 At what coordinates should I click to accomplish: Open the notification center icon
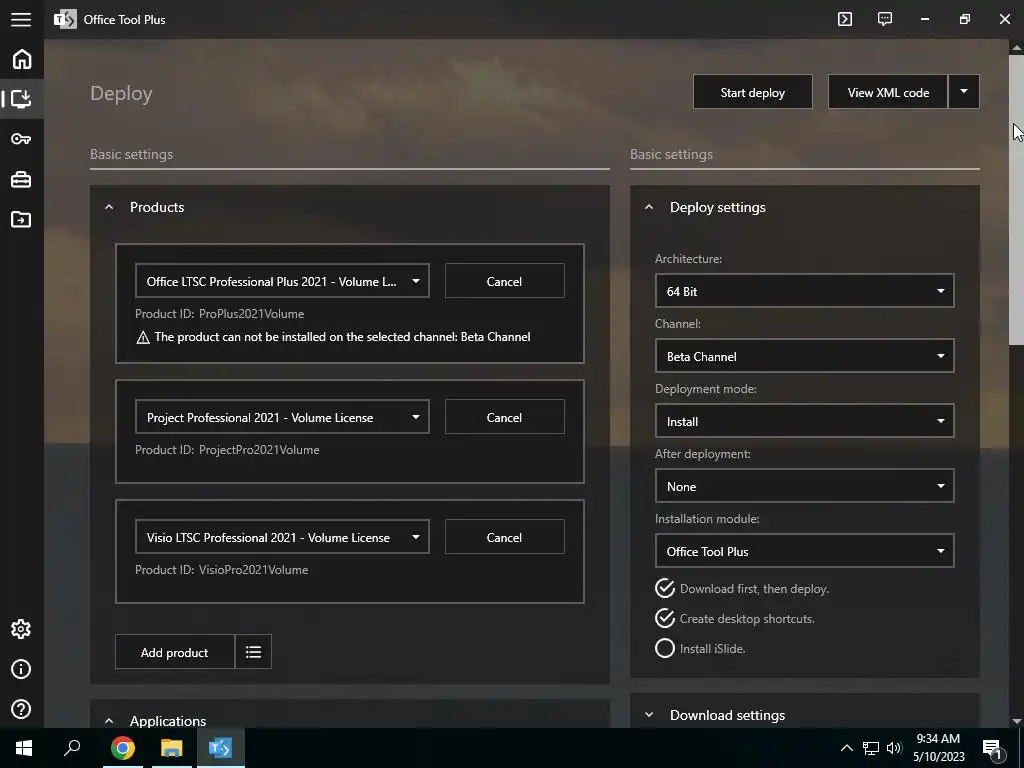pos(992,748)
